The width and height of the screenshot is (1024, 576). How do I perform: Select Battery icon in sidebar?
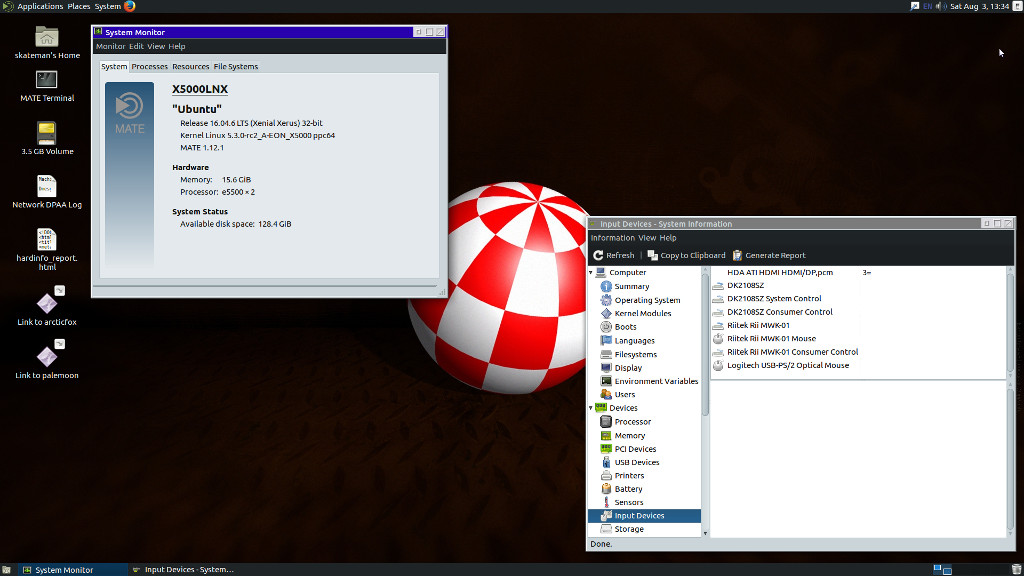[606, 489]
